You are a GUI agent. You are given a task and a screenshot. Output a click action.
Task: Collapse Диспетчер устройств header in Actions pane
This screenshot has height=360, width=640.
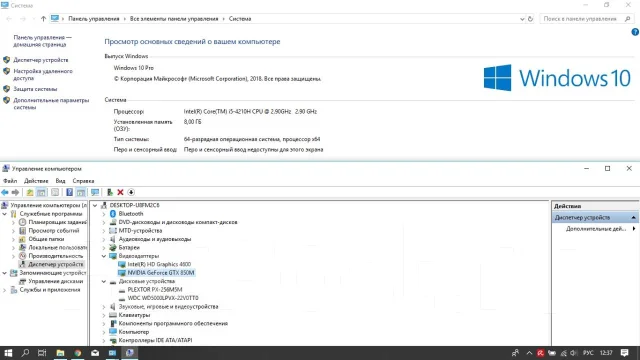(x=633, y=218)
